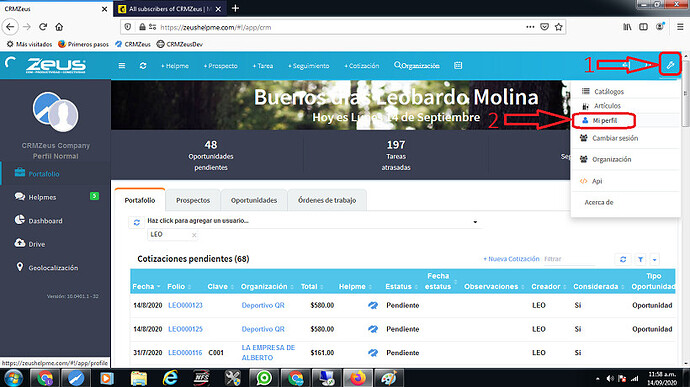Open the calendar icon in Zeus toolbar
Image resolution: width=690 pixels, height=387 pixels.
(x=458, y=66)
